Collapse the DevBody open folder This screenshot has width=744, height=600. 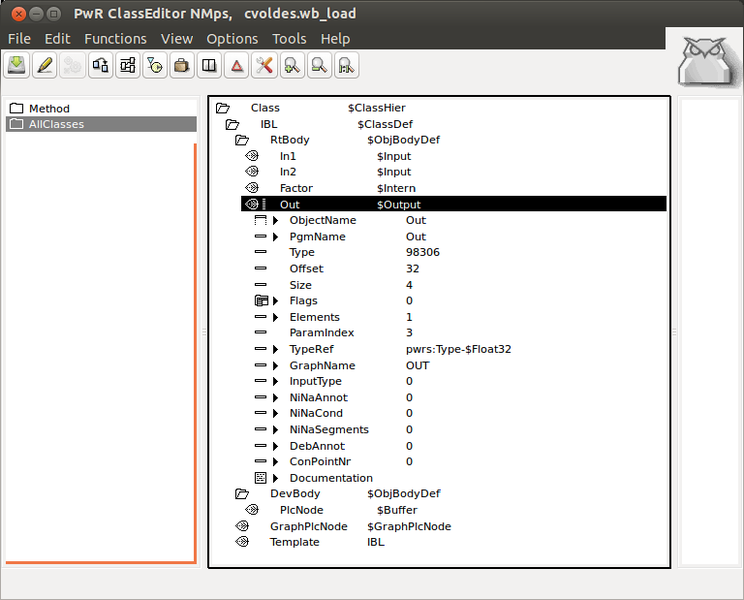242,494
